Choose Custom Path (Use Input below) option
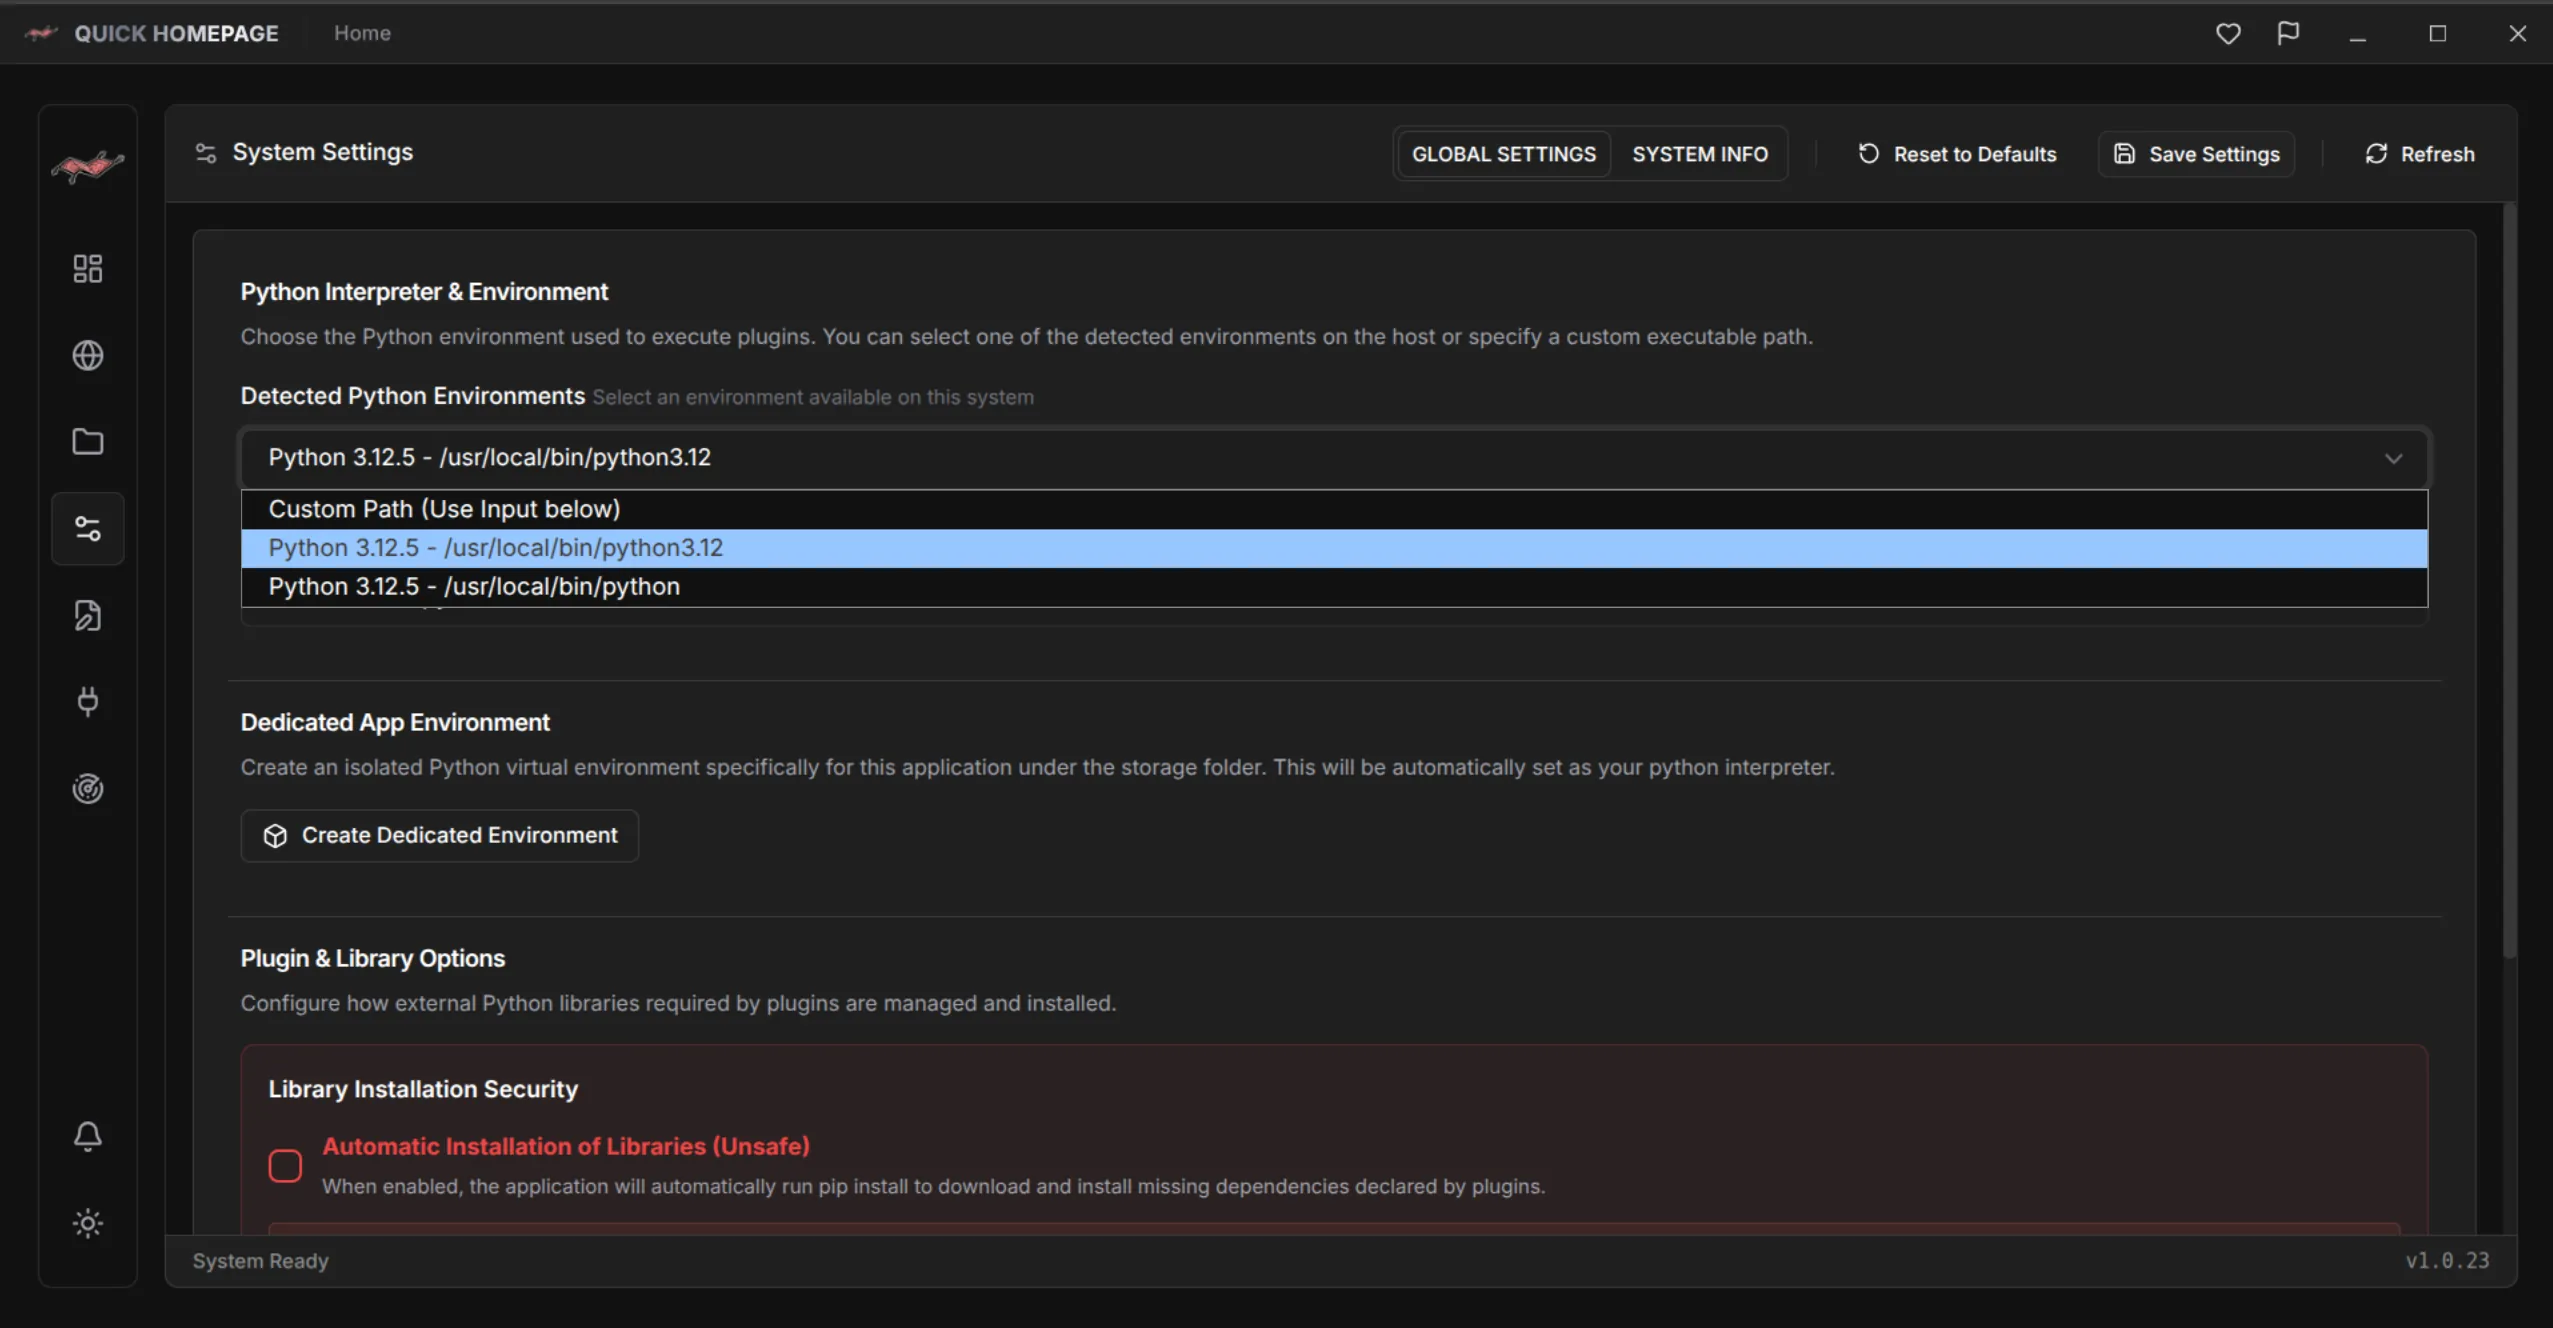The image size is (2553, 1328). pos(1334,509)
